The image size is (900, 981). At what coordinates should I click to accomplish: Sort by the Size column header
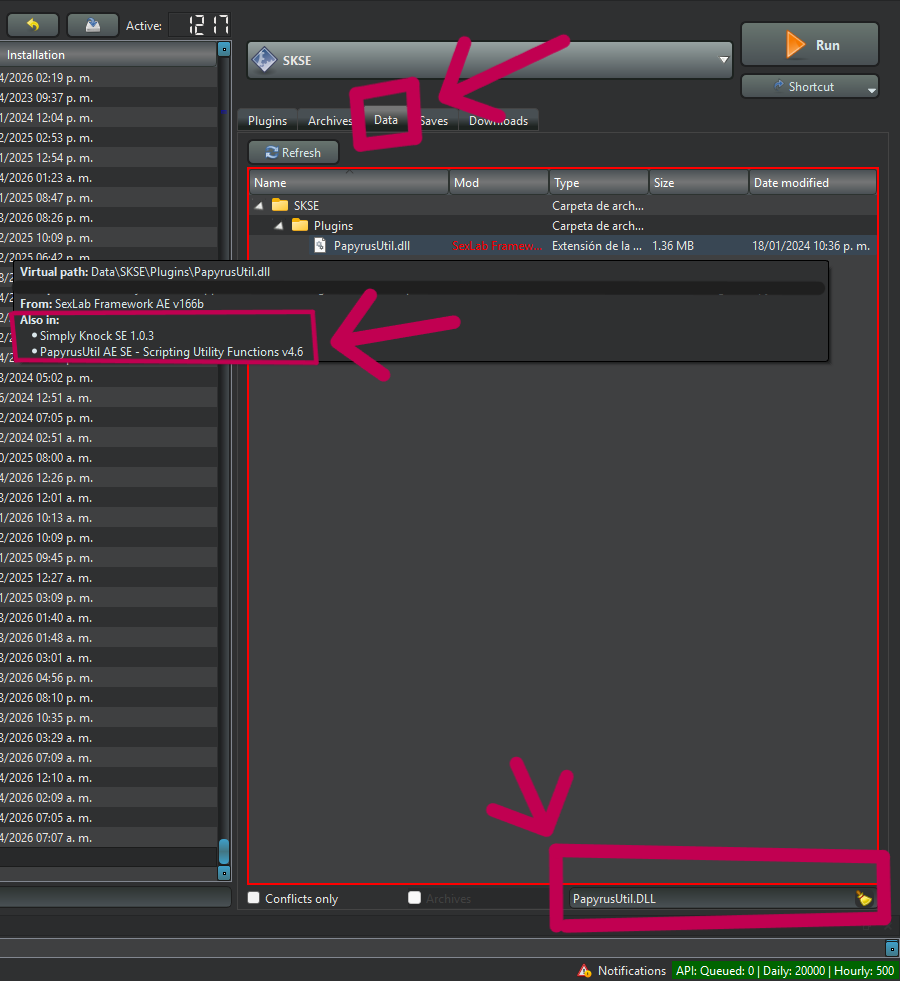click(699, 183)
